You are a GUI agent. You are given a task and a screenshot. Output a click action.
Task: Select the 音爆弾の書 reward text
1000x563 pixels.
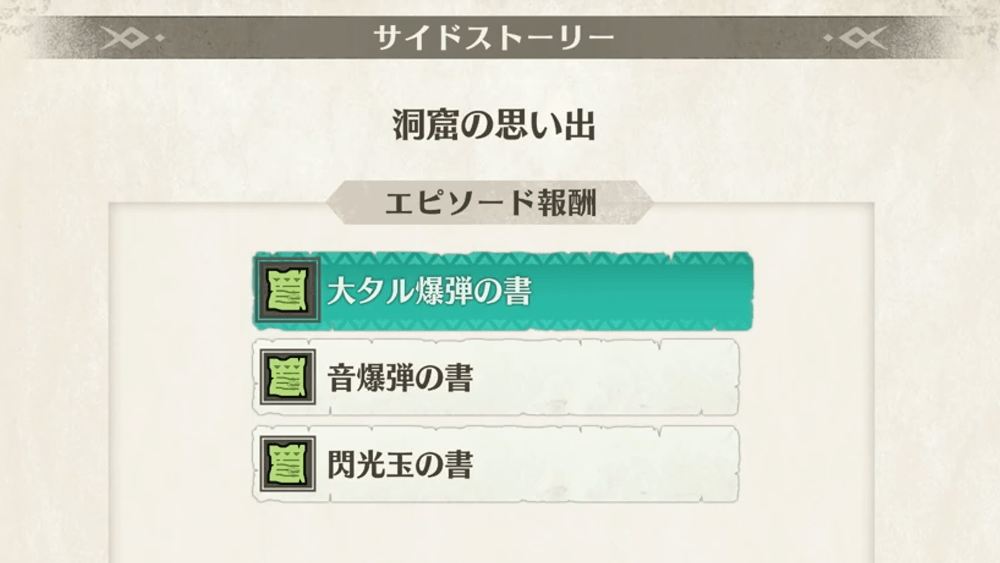(x=400, y=378)
